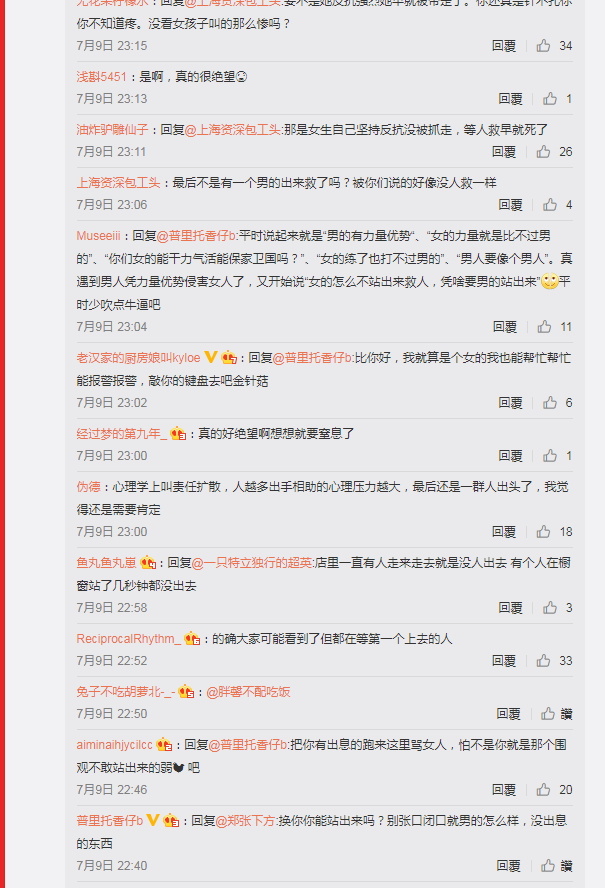Viewport: 605px width, 888px height.
Task: Open the 上海资深包工头 username link
Action: click(x=118, y=183)
